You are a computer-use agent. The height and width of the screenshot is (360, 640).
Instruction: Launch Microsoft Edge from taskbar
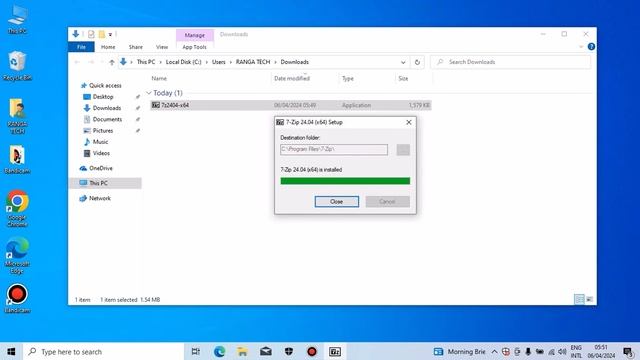[x=219, y=351]
